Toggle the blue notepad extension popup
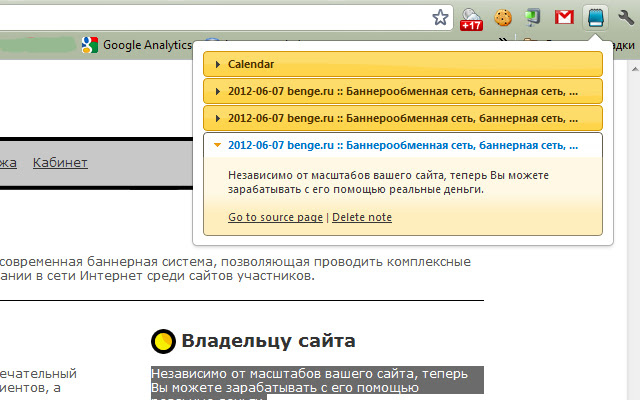This screenshot has height=400, width=640. [x=595, y=18]
